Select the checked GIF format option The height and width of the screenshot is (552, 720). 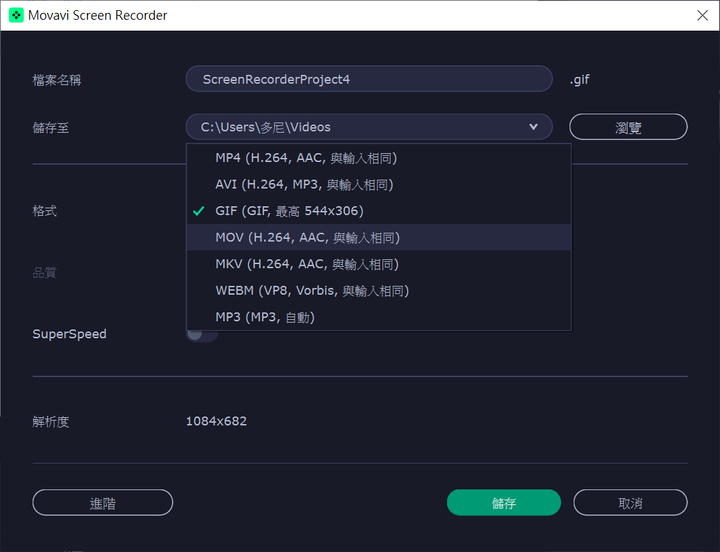pyautogui.click(x=379, y=211)
